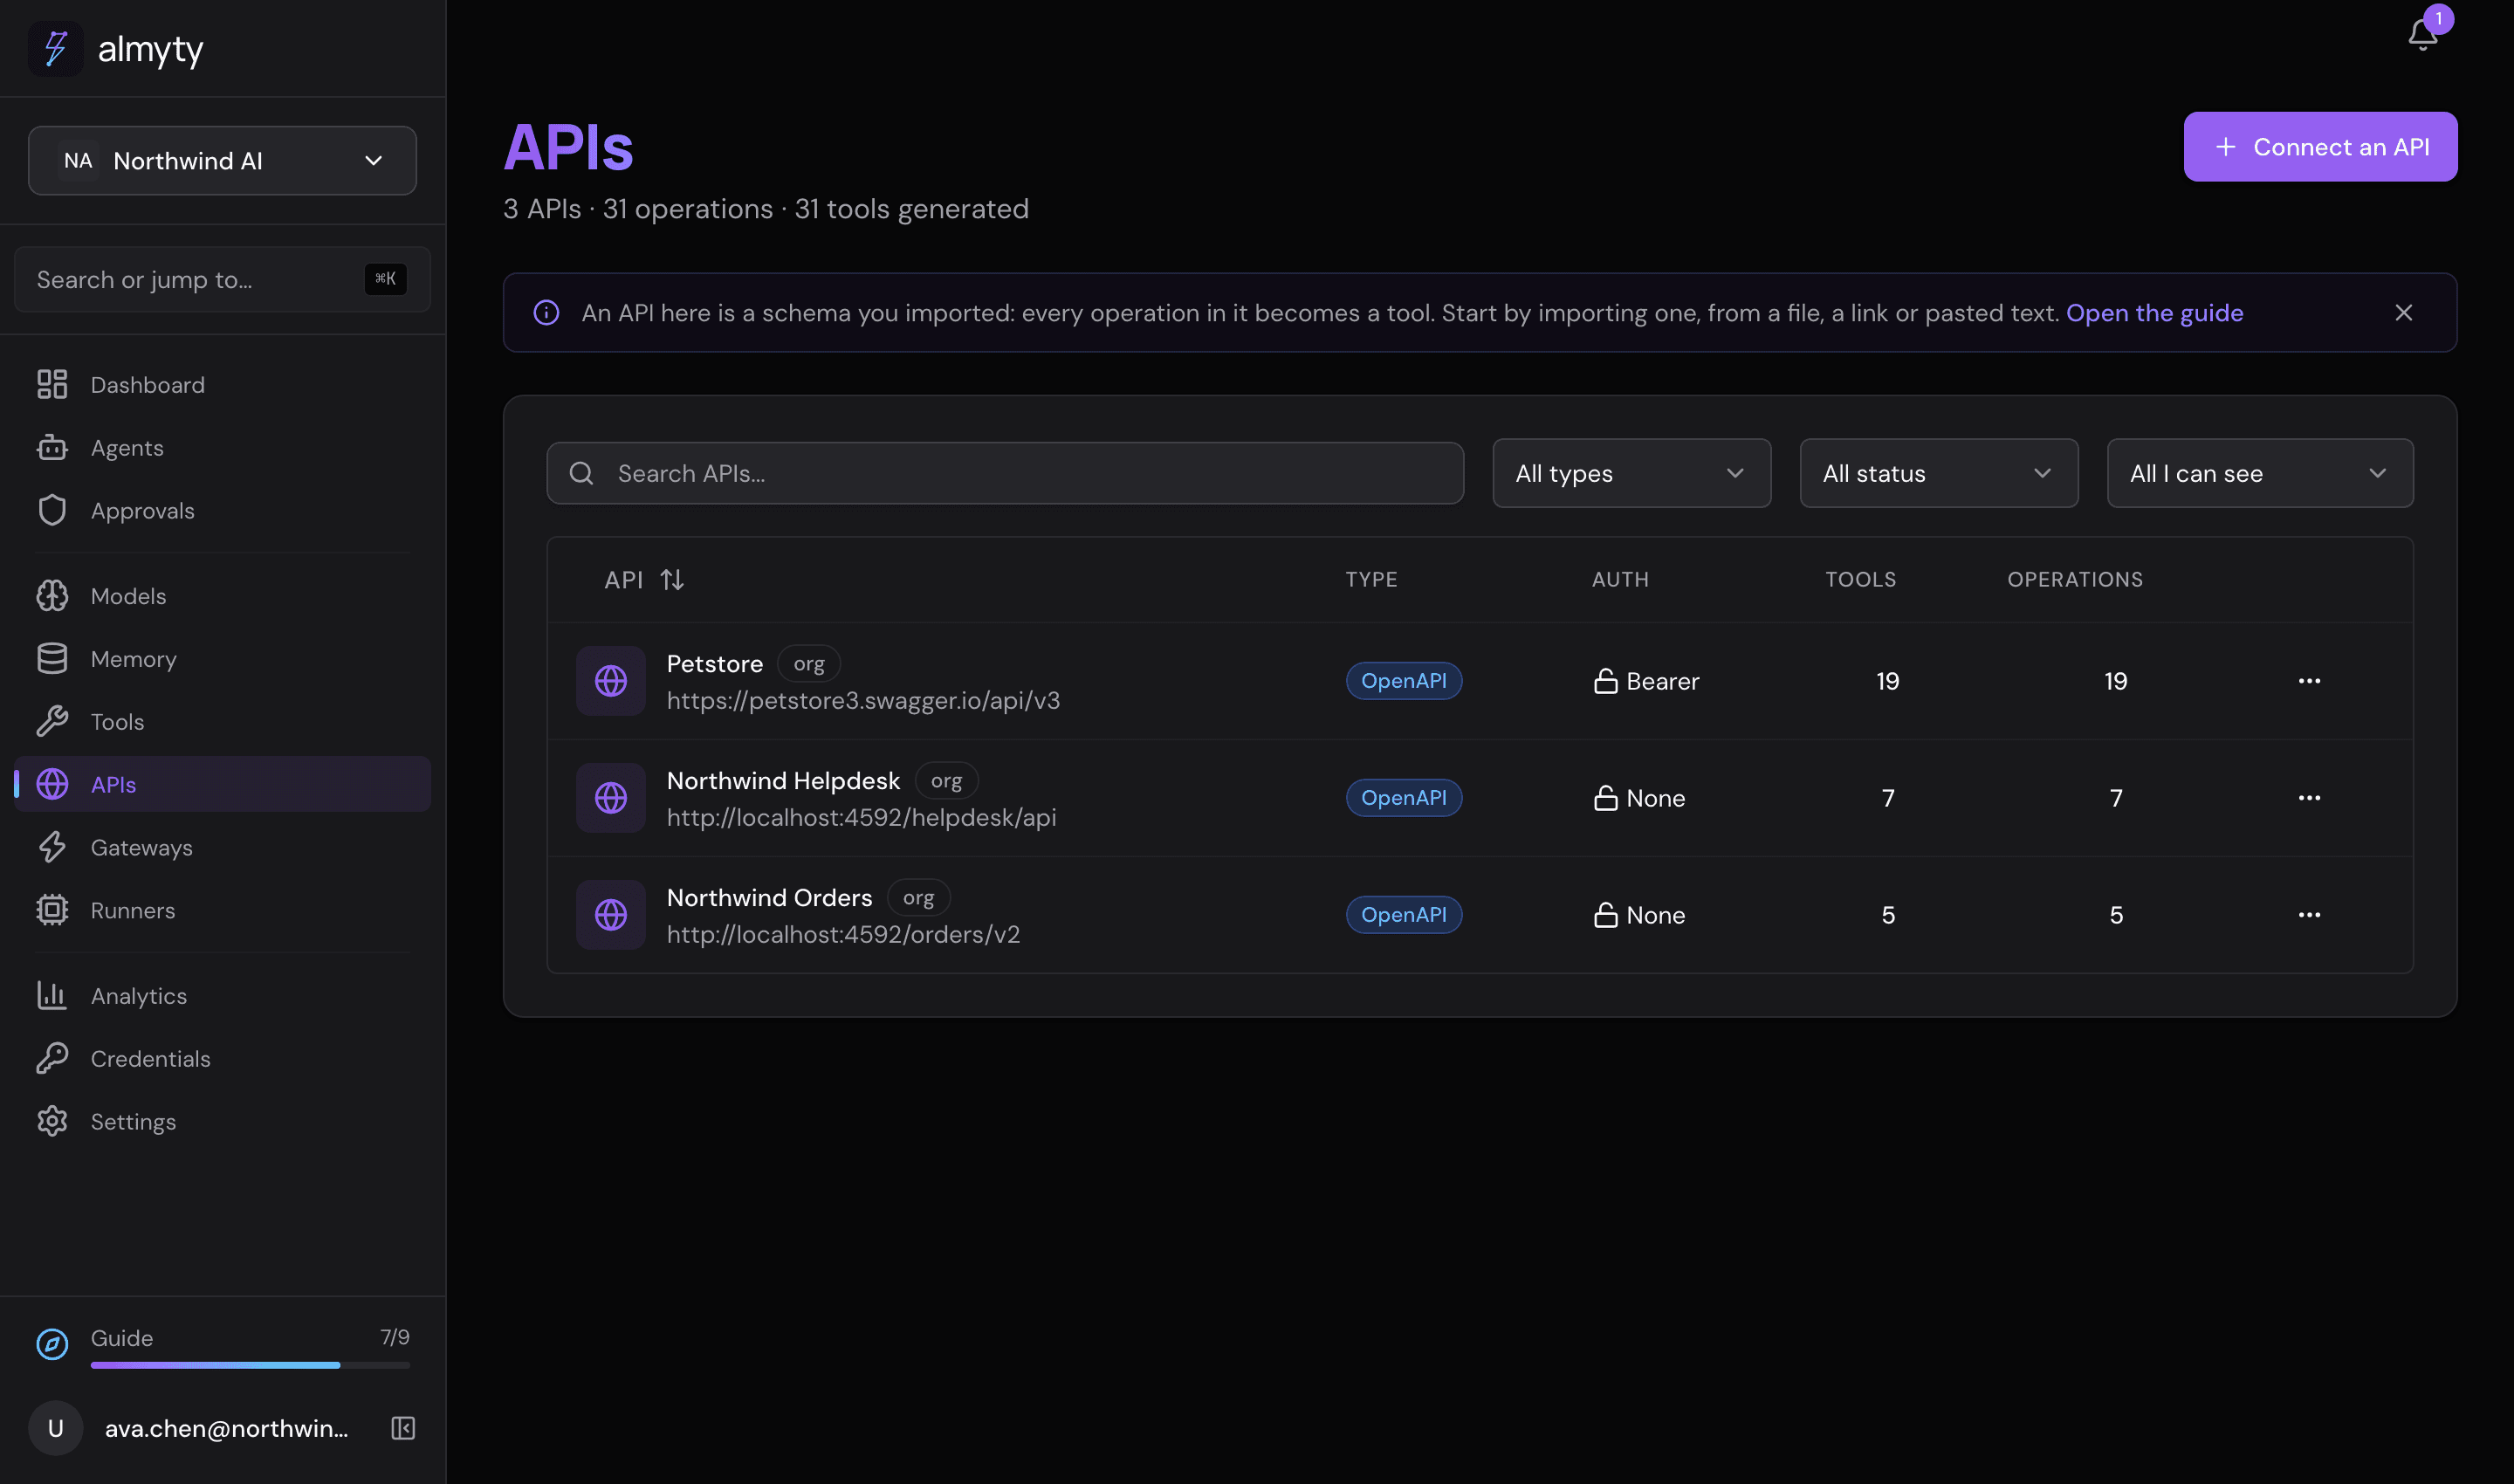This screenshot has height=1484, width=2514.
Task: Open the Northwind Orders row more-options menu
Action: [x=2309, y=915]
